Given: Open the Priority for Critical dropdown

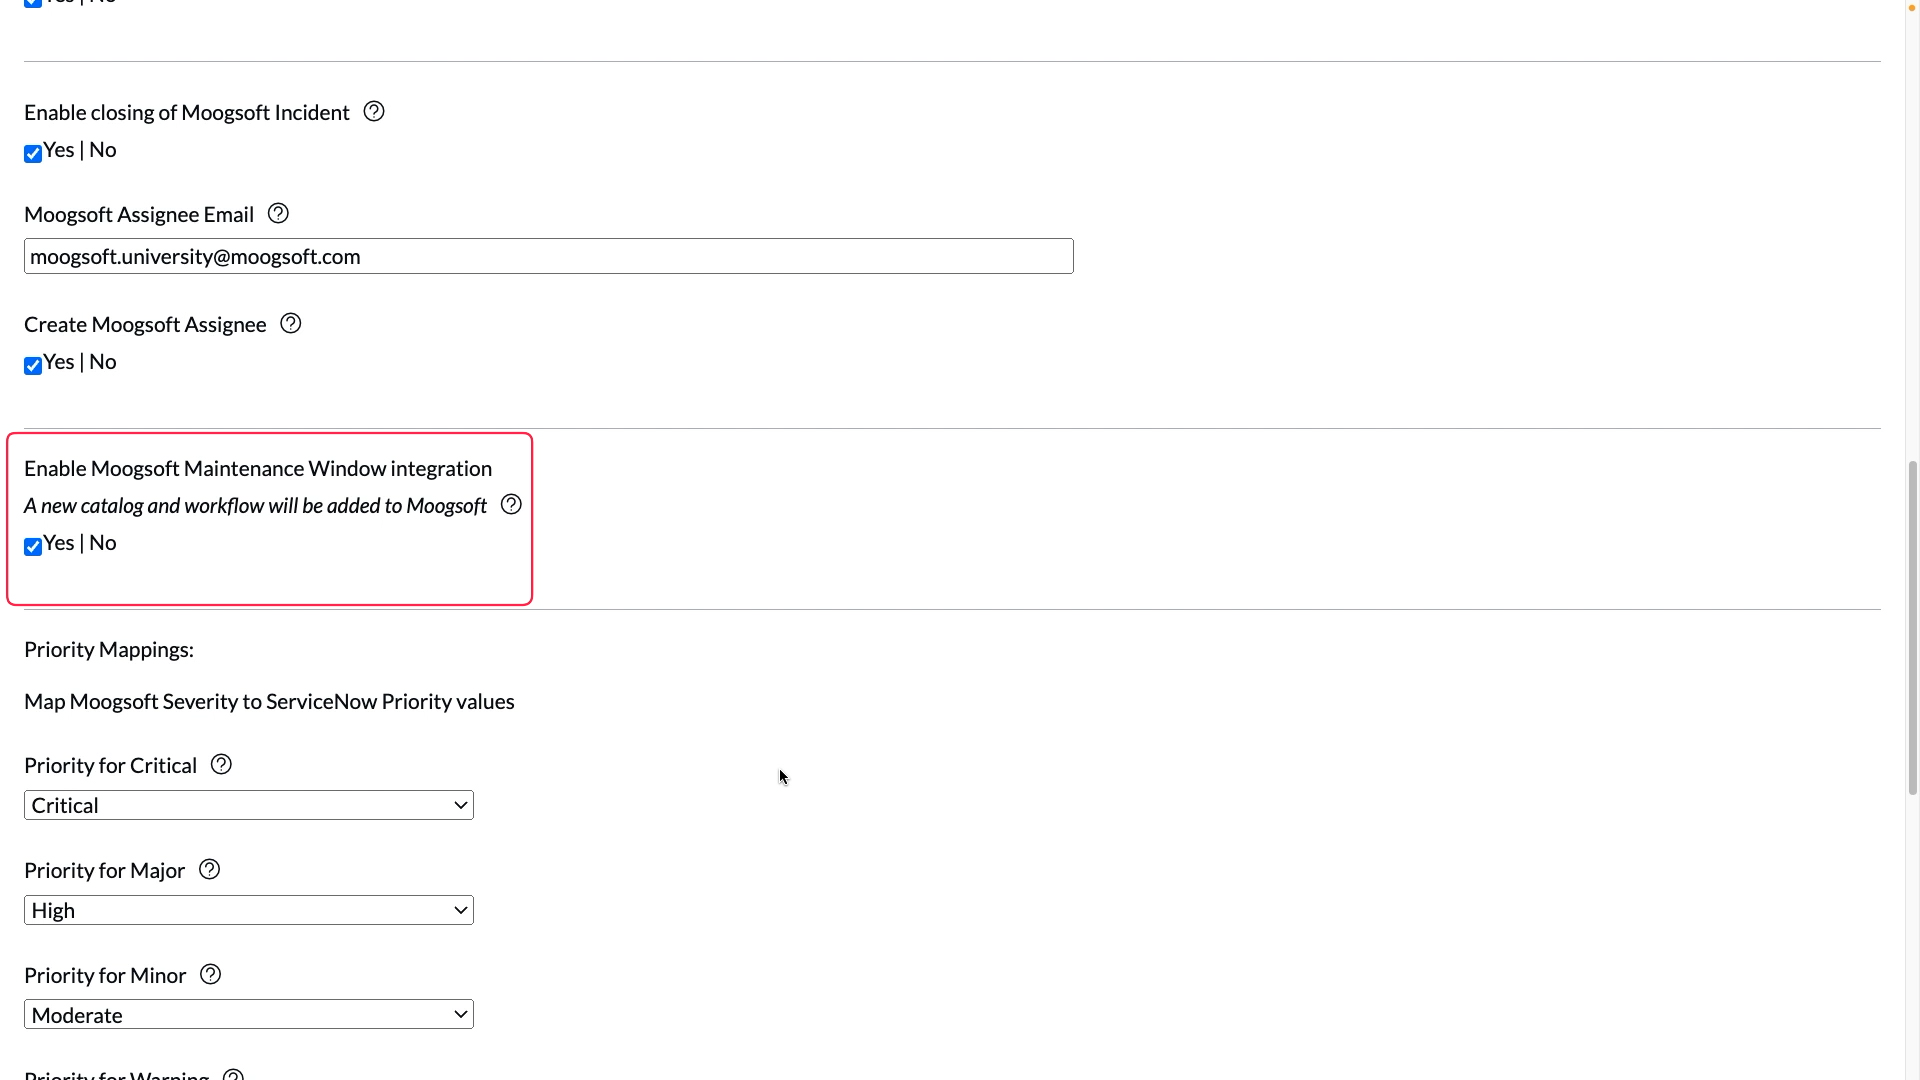Looking at the screenshot, I should click(x=249, y=805).
